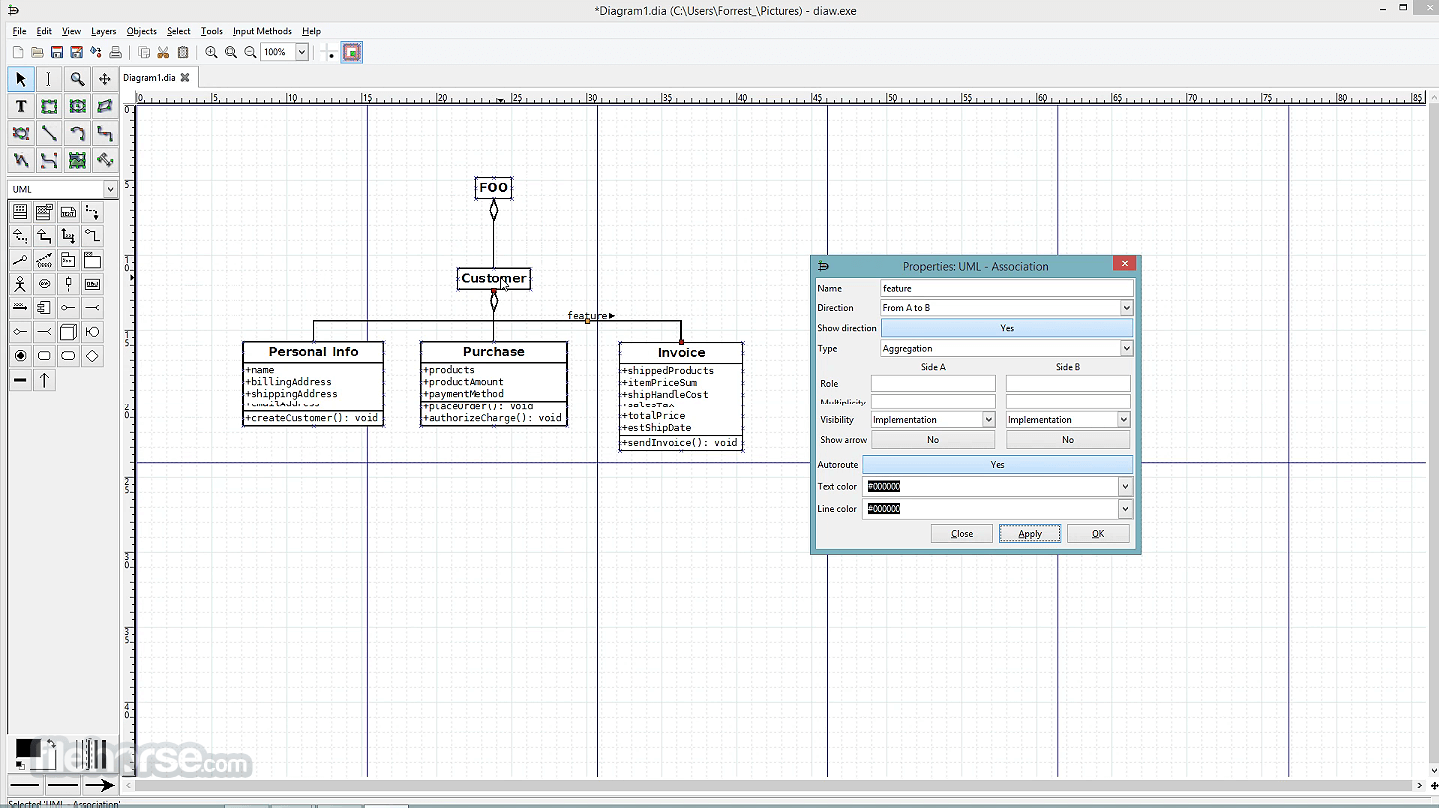Image resolution: width=1439 pixels, height=808 pixels.
Task: Open the Objects menu
Action: coord(141,31)
